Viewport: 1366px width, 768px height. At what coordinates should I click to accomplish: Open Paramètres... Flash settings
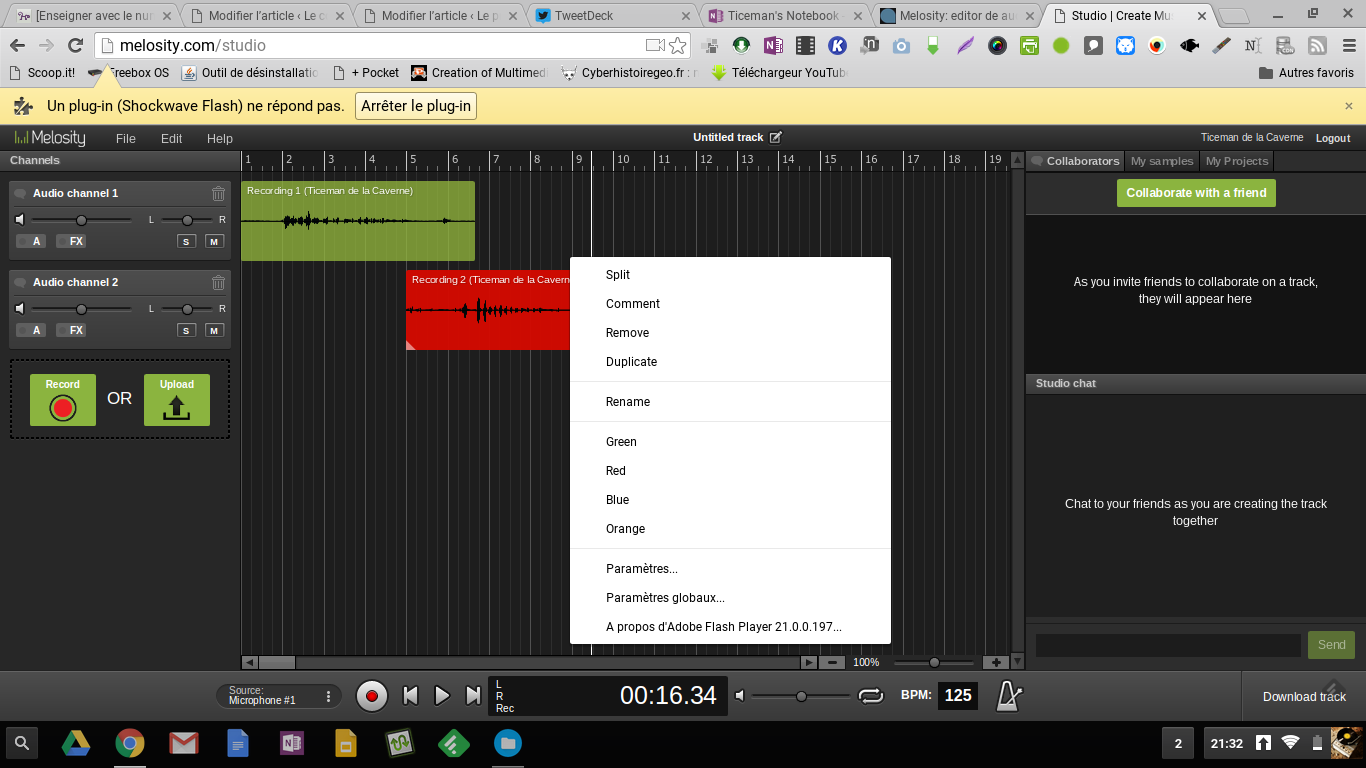730,569
